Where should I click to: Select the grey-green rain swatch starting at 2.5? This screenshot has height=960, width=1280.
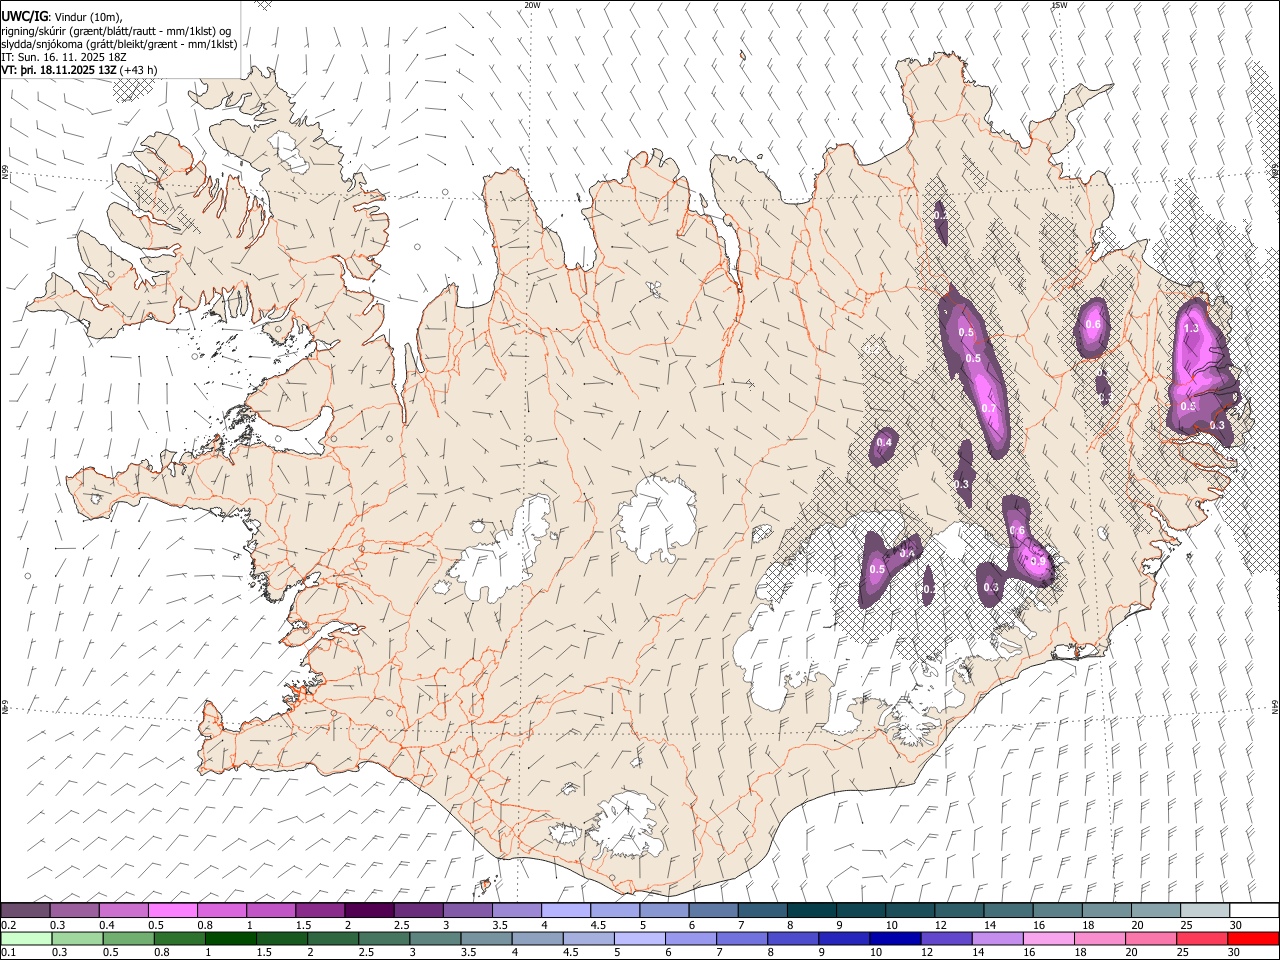(384, 938)
